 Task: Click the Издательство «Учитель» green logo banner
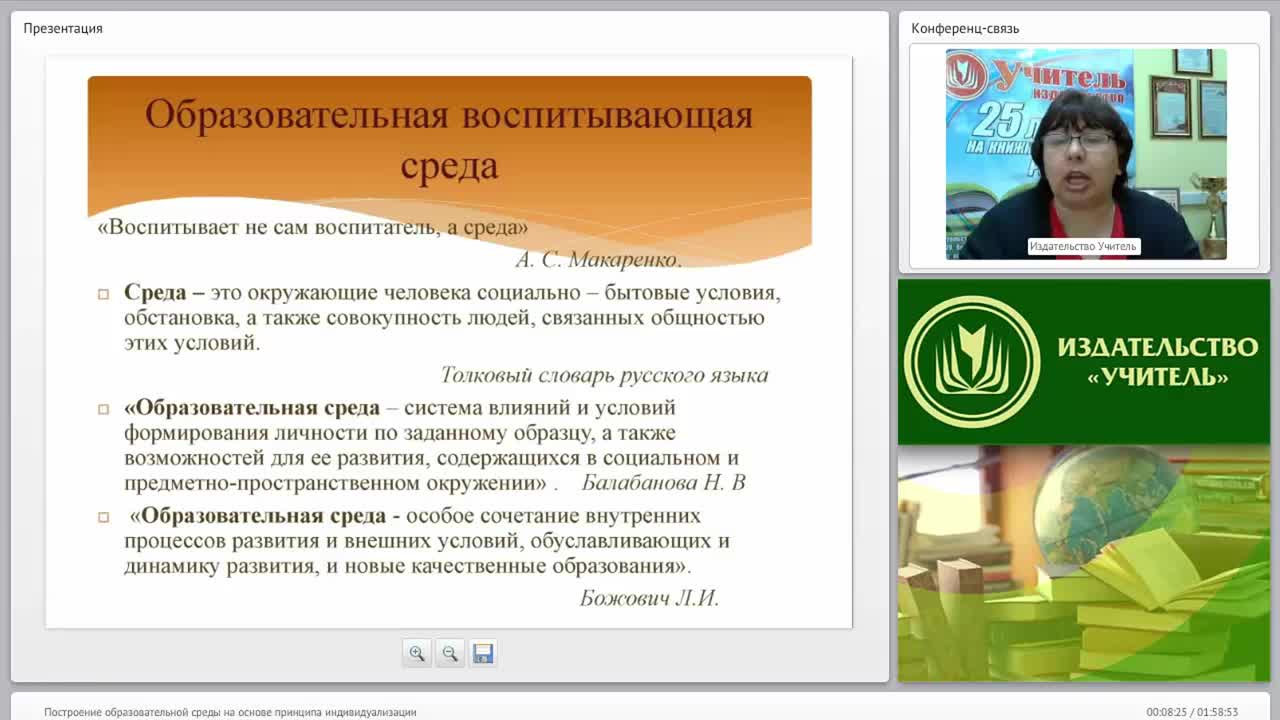1084,362
